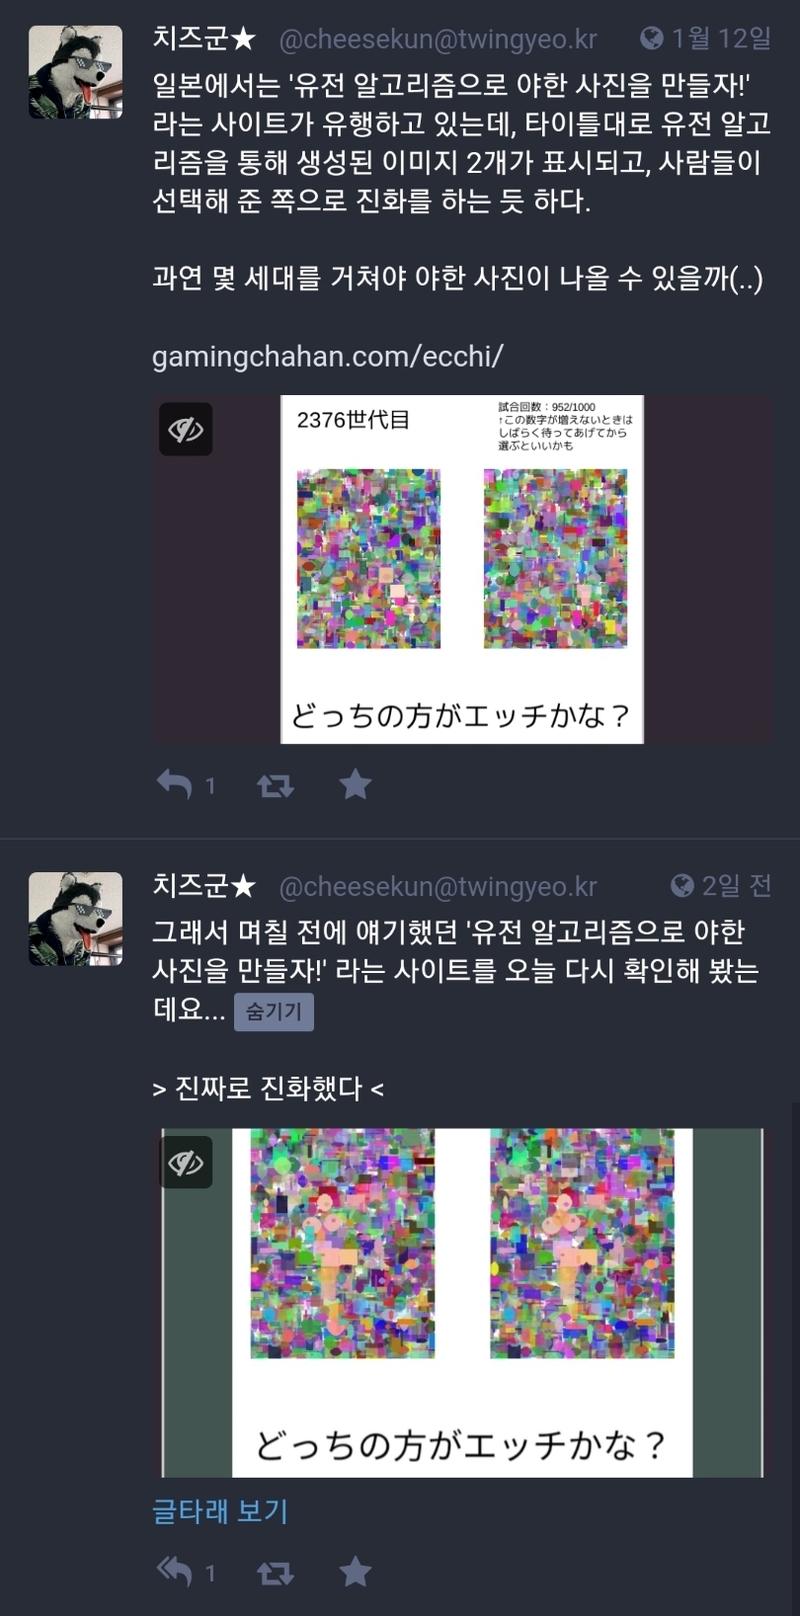800x1616 pixels.
Task: Click the globe icon beside 2일 전
Action: pyautogui.click(x=682, y=885)
